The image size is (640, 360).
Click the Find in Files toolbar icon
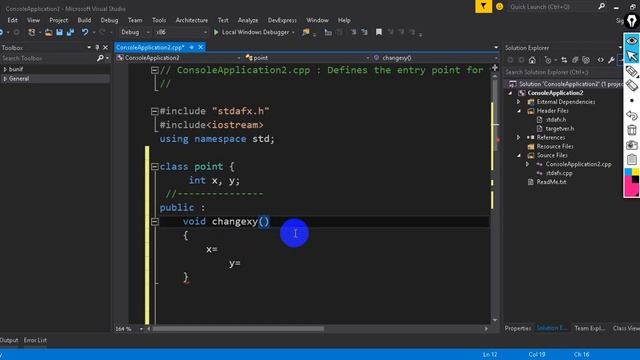306,32
